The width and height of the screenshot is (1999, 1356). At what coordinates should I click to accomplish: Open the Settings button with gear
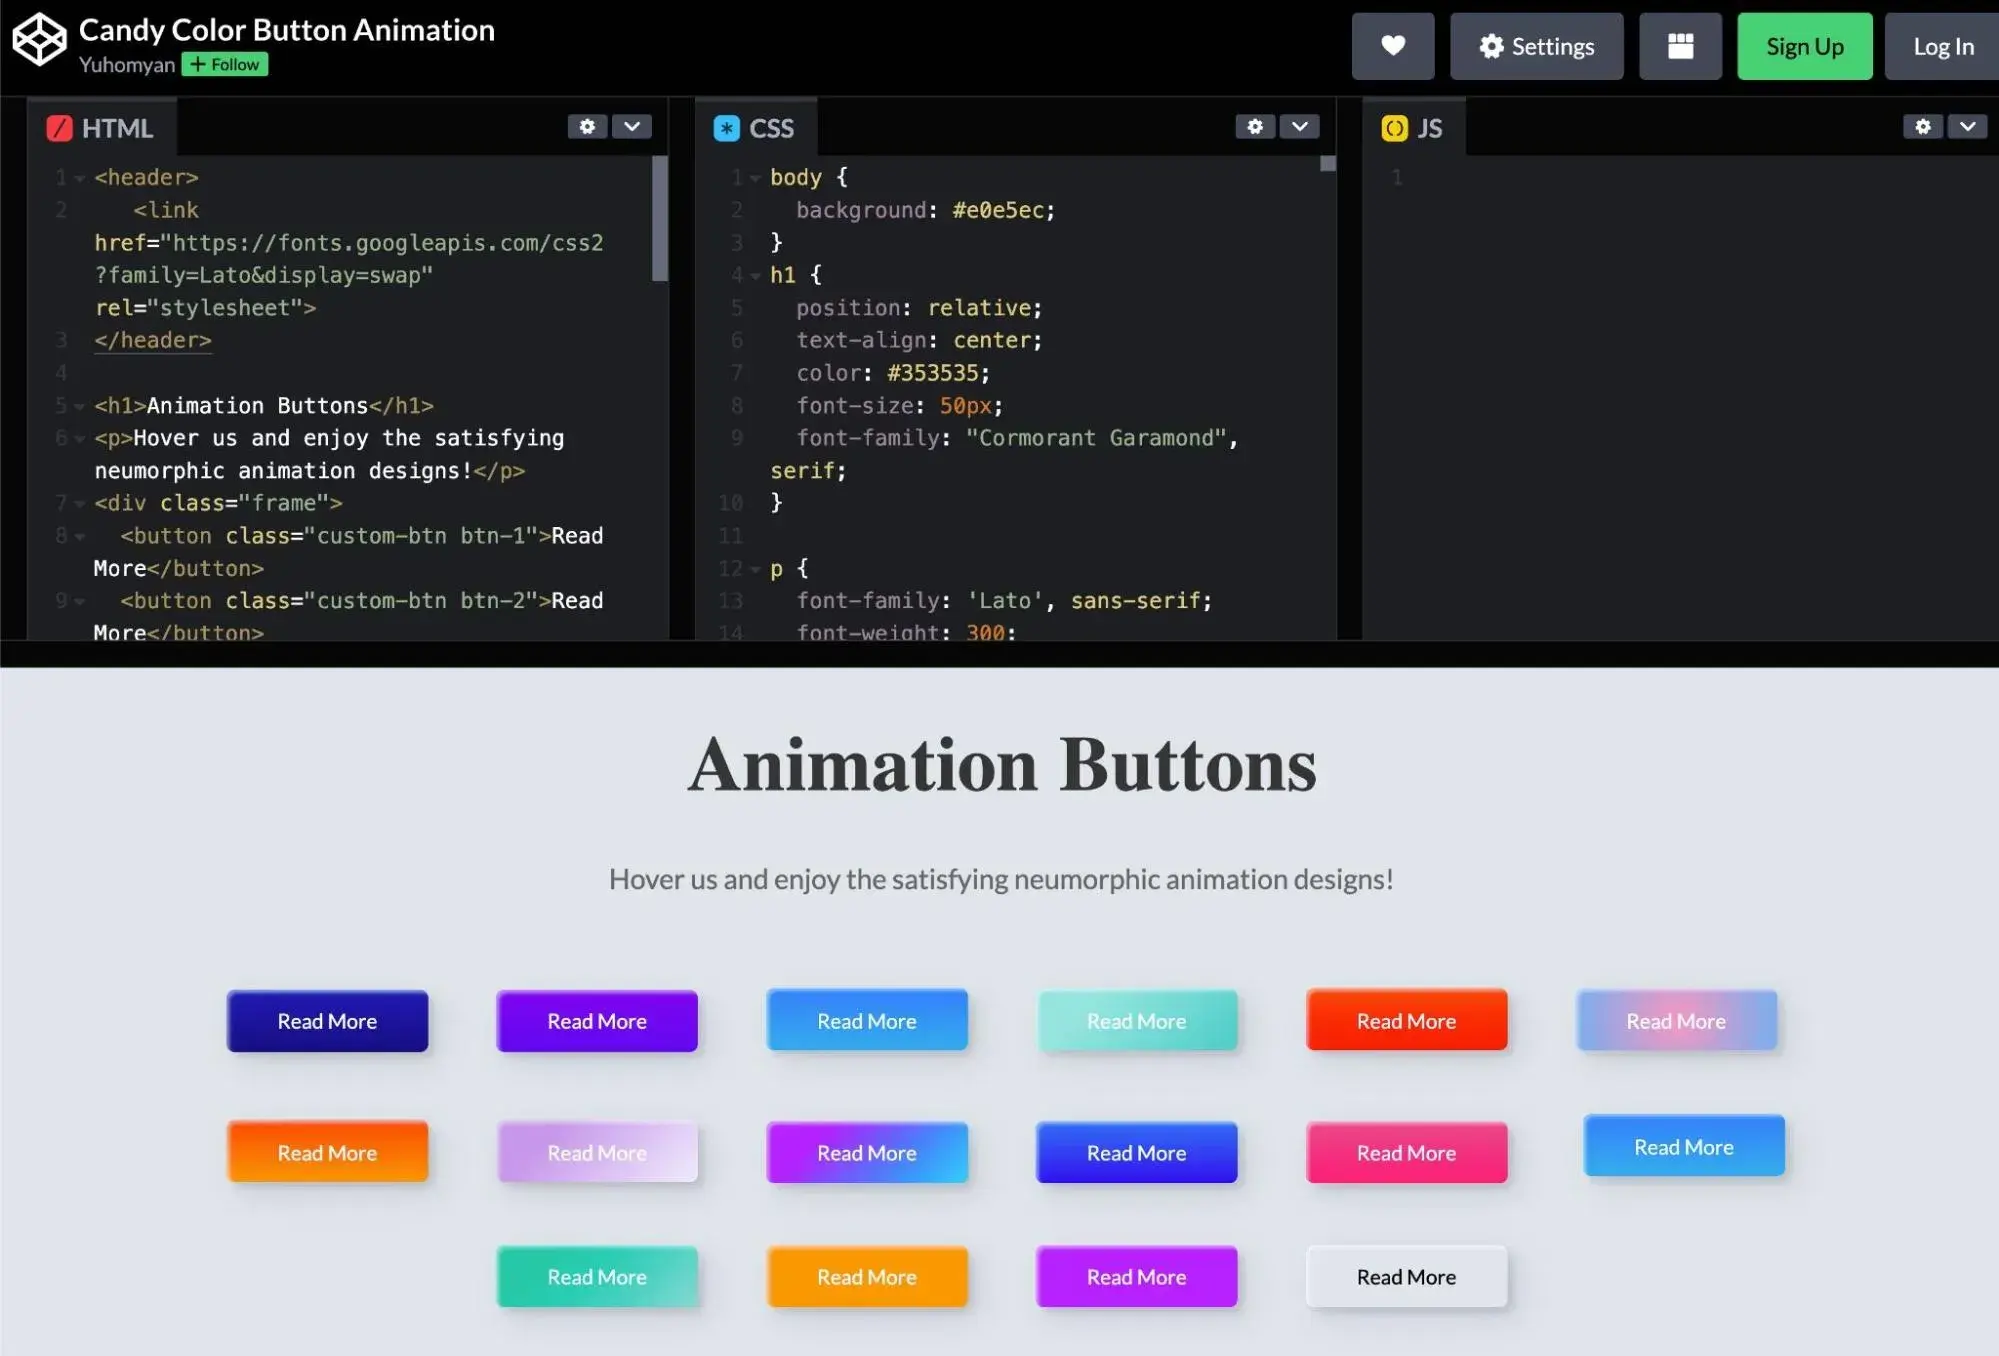tap(1536, 46)
